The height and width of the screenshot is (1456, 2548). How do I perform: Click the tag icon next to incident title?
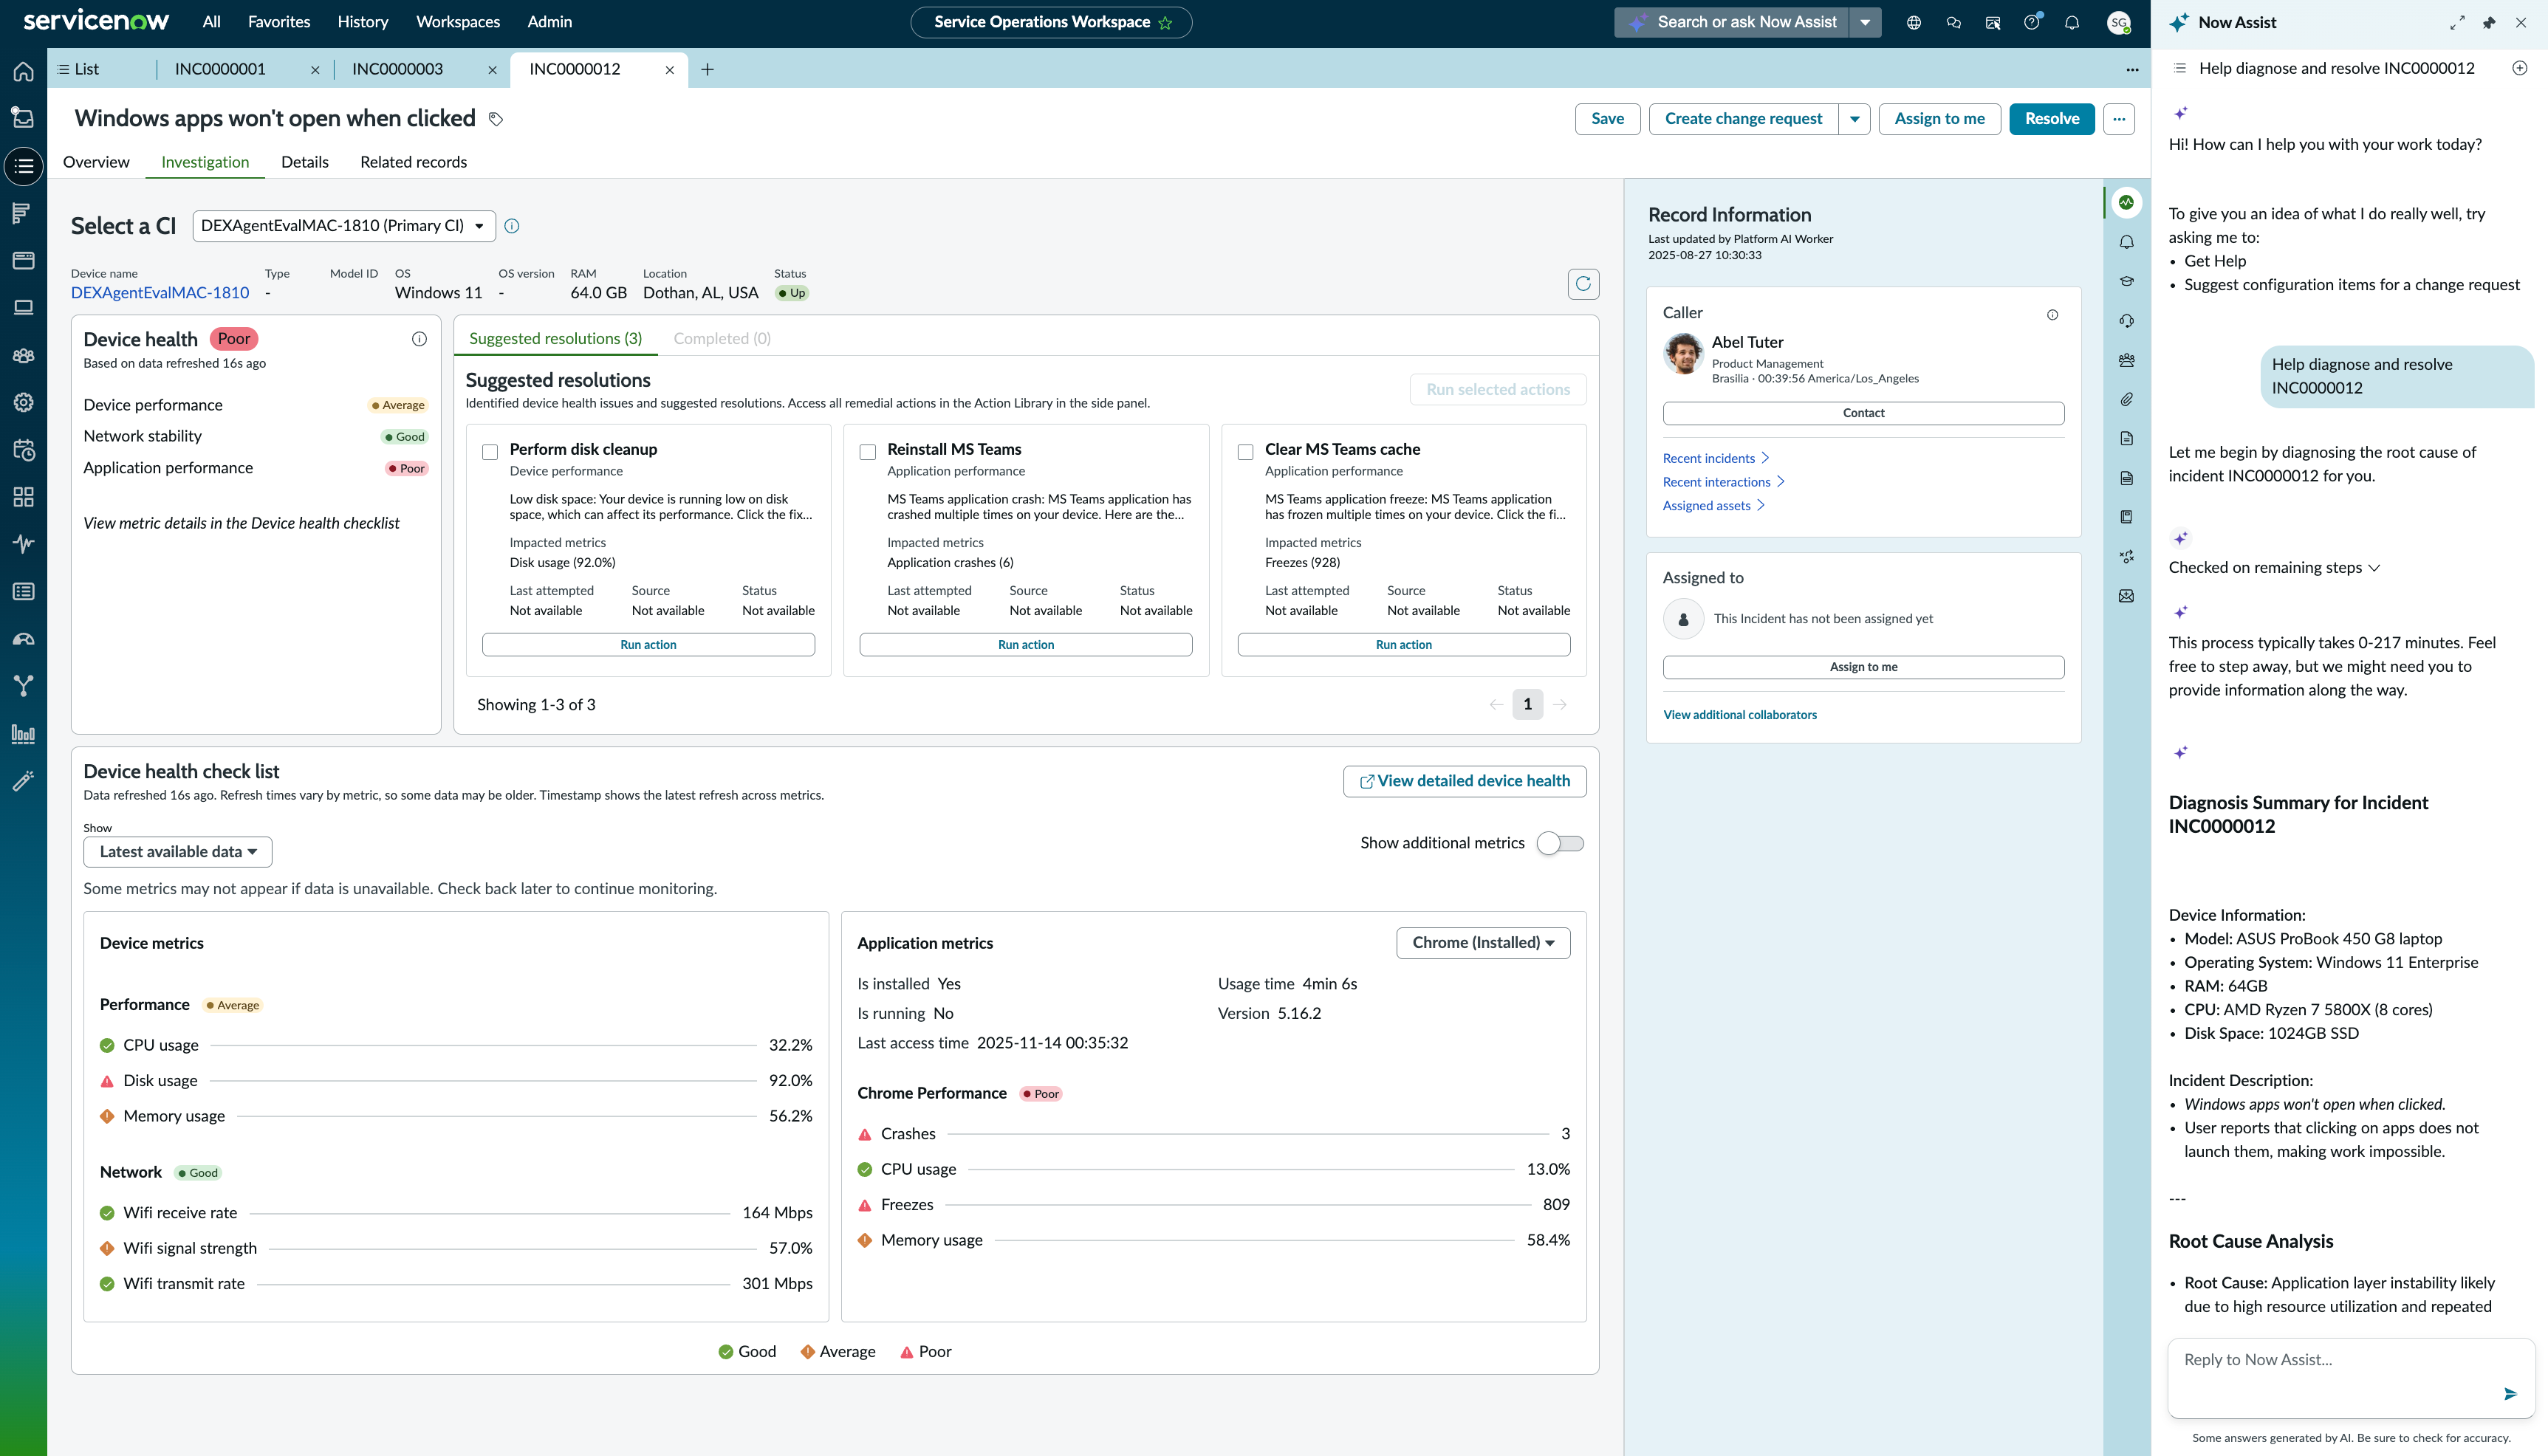[x=495, y=119]
